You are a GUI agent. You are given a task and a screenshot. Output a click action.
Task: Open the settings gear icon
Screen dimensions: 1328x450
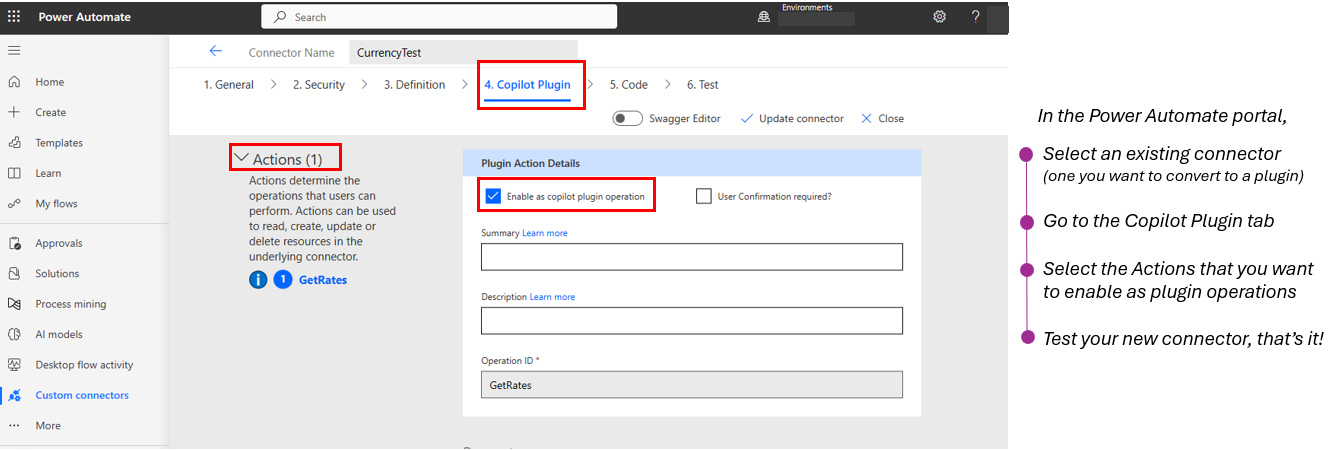click(x=939, y=17)
